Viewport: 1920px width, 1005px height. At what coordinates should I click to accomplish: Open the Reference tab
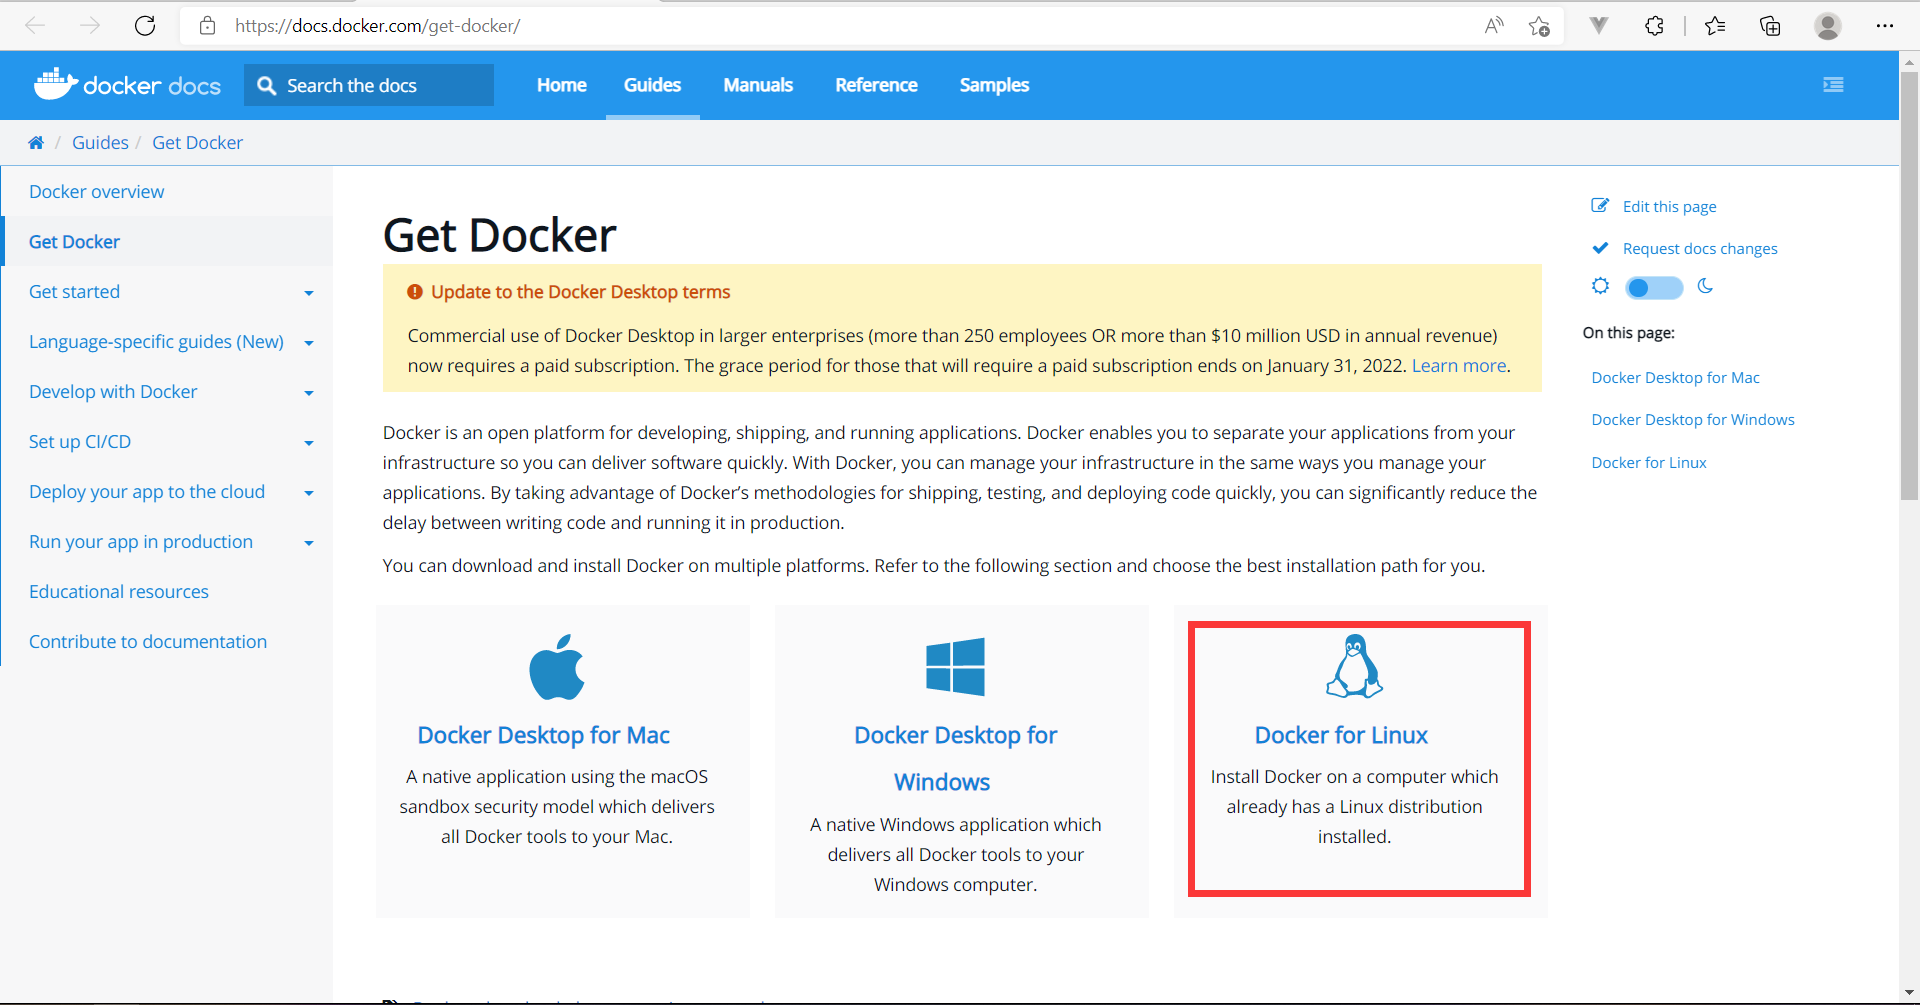point(877,85)
